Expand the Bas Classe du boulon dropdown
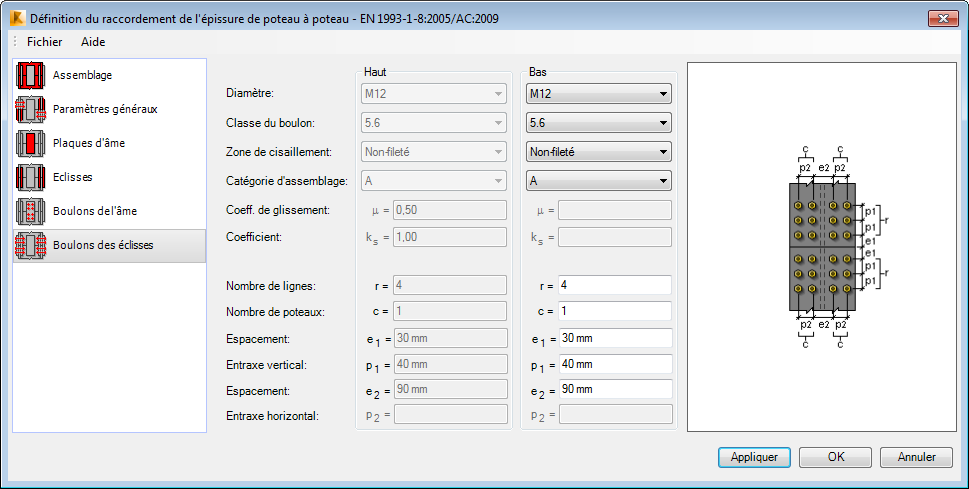This screenshot has width=969, height=489. [598, 124]
